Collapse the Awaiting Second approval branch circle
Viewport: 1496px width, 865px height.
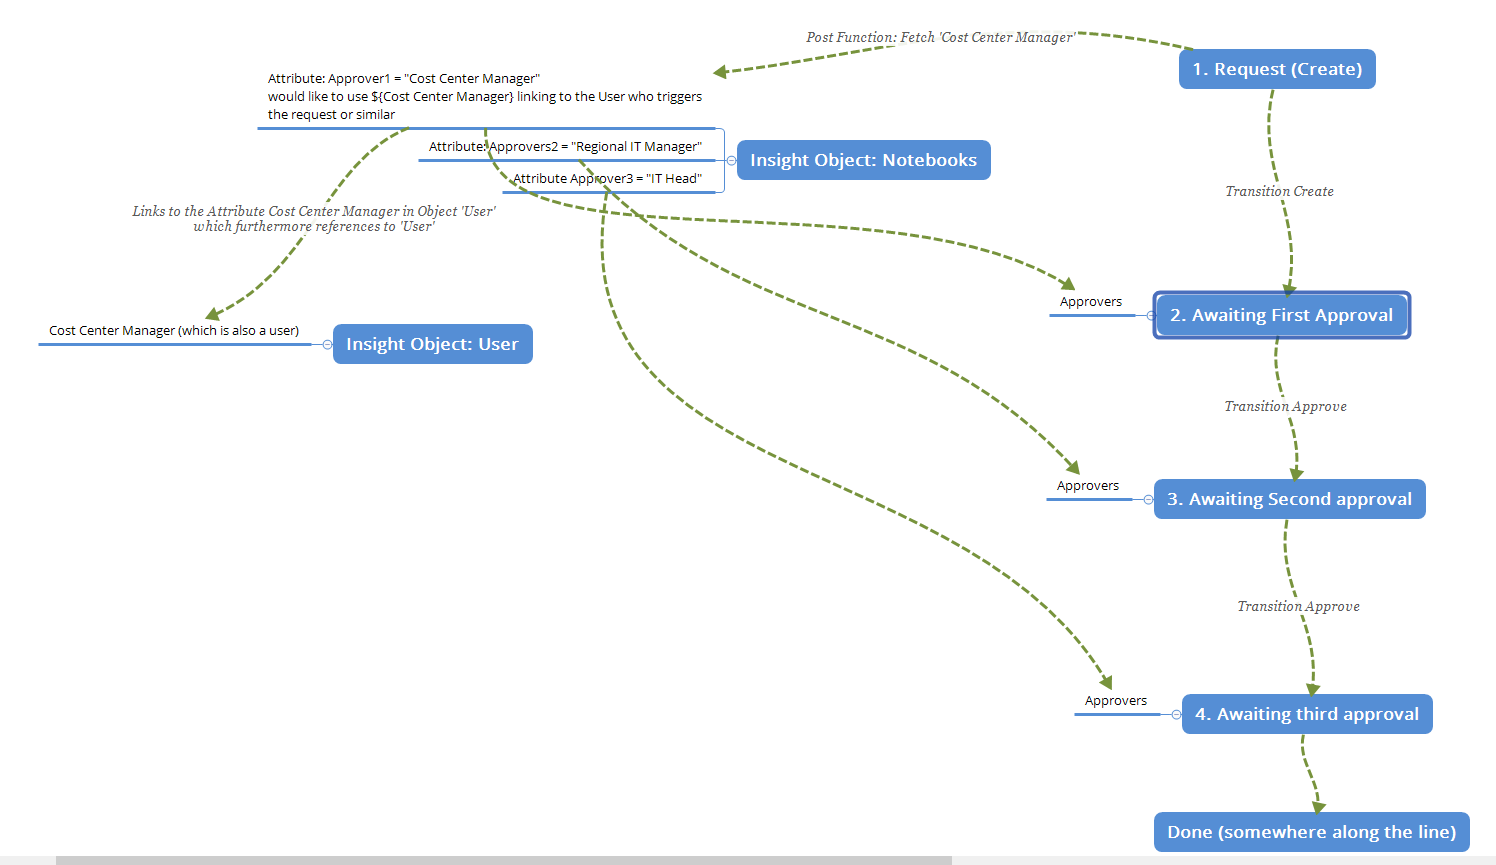pyautogui.click(x=1148, y=499)
